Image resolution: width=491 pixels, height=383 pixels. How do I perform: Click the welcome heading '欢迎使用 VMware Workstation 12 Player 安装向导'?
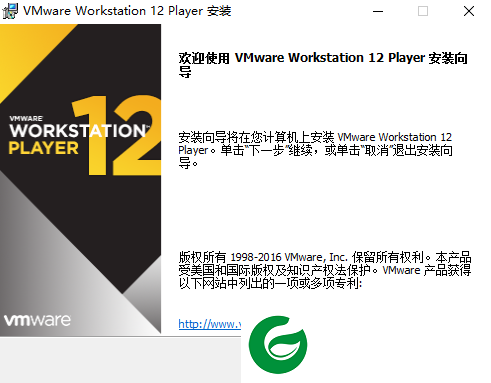(323, 65)
